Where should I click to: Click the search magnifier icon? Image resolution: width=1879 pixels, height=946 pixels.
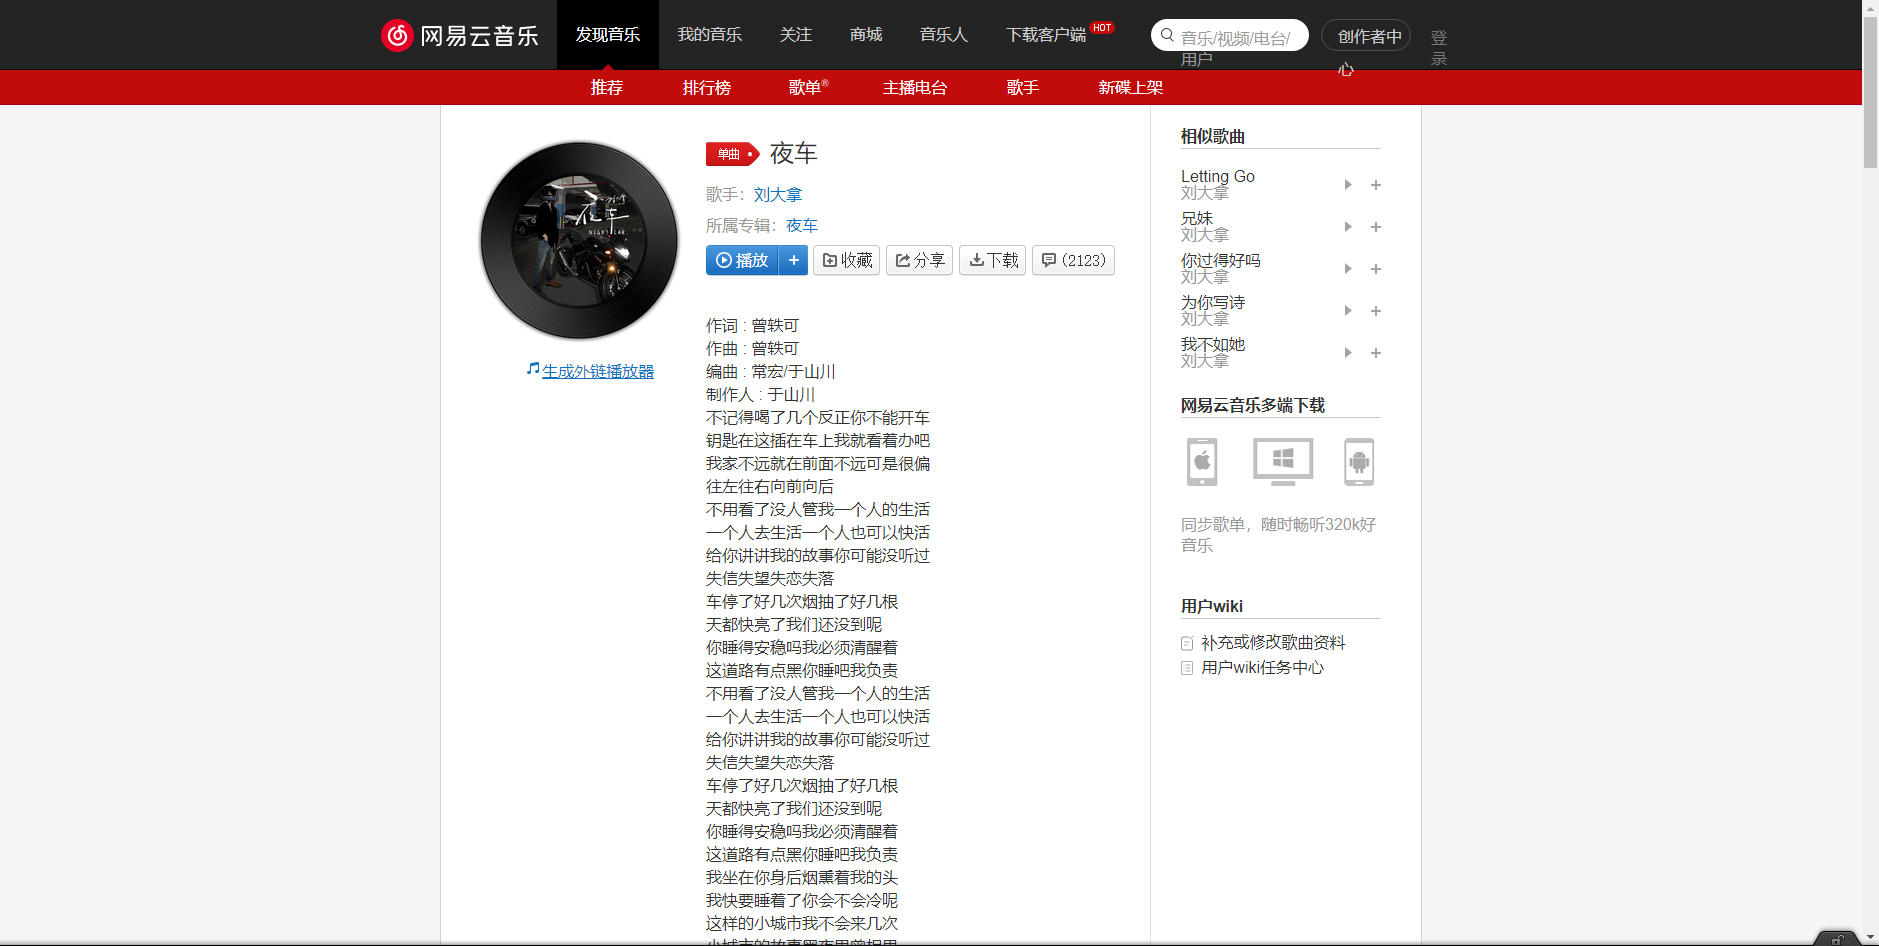1167,35
